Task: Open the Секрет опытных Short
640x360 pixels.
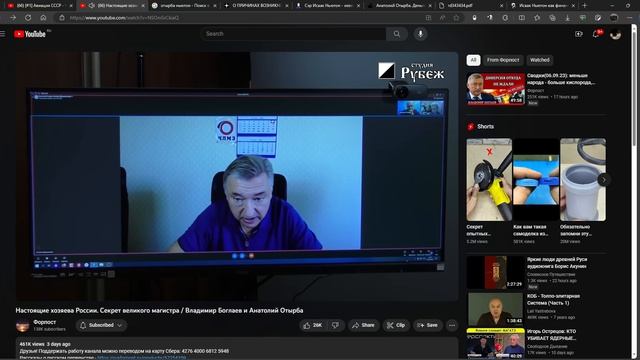Action: [489, 180]
